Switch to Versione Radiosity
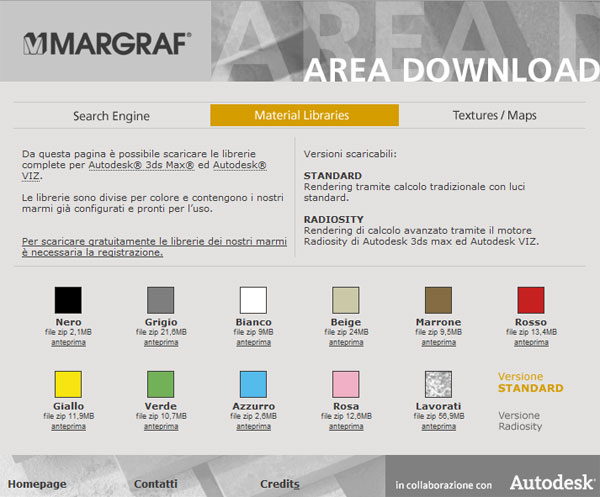The height and width of the screenshot is (497, 600). pyautogui.click(x=519, y=421)
